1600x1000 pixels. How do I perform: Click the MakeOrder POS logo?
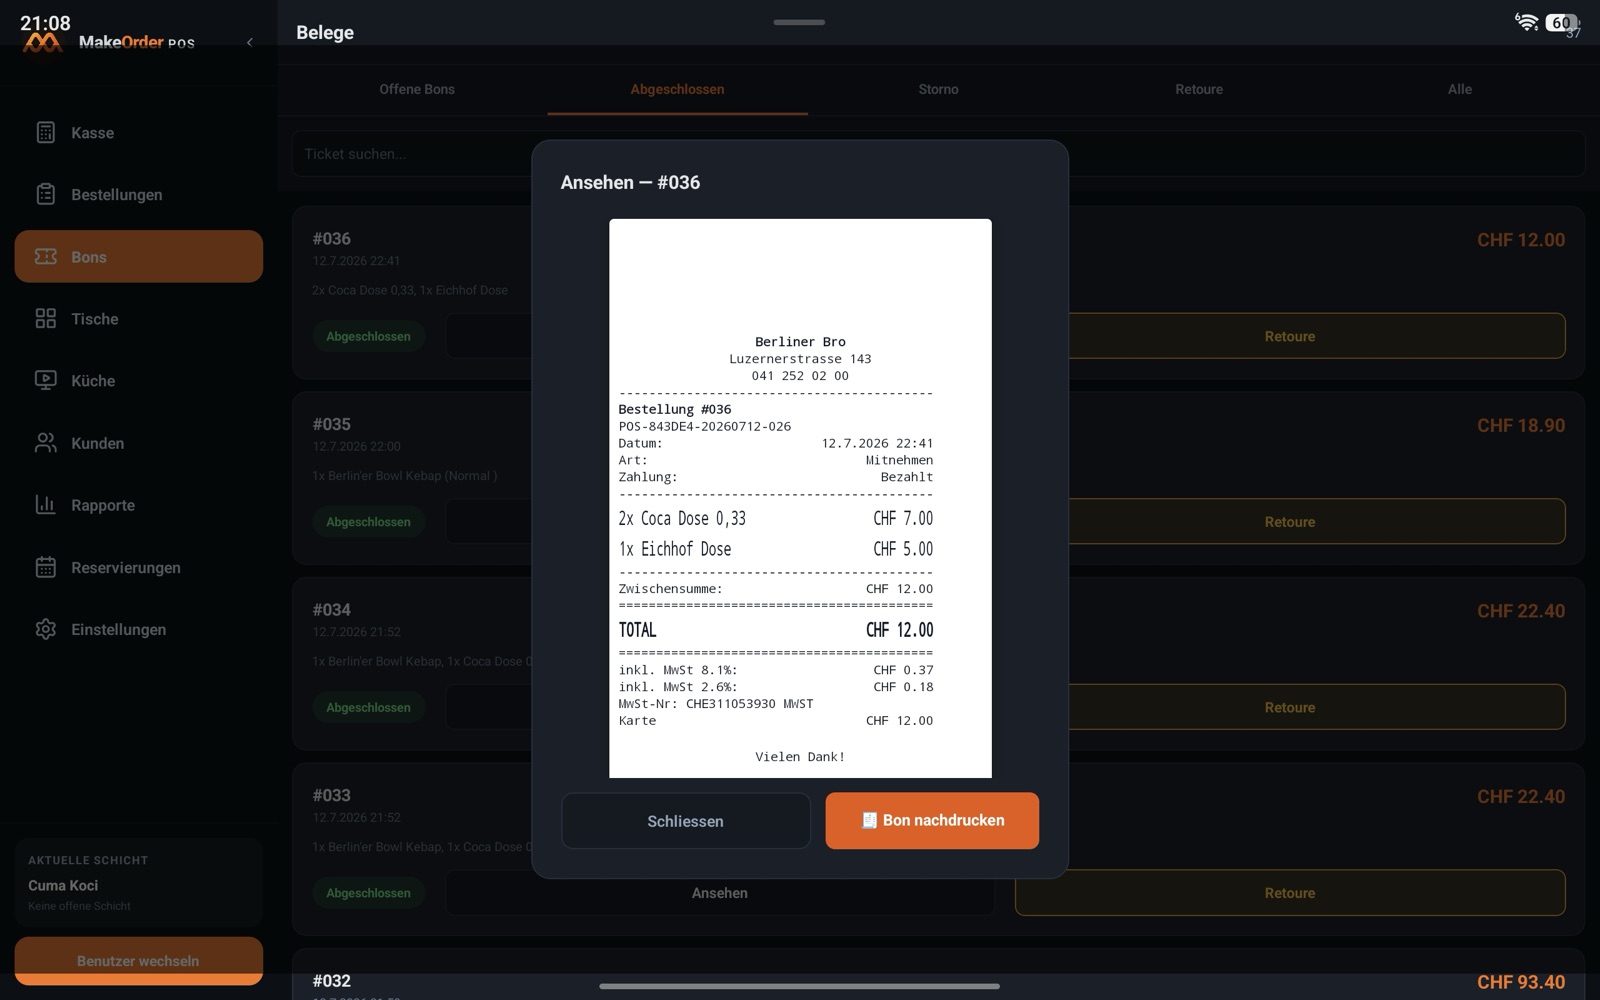click(109, 42)
